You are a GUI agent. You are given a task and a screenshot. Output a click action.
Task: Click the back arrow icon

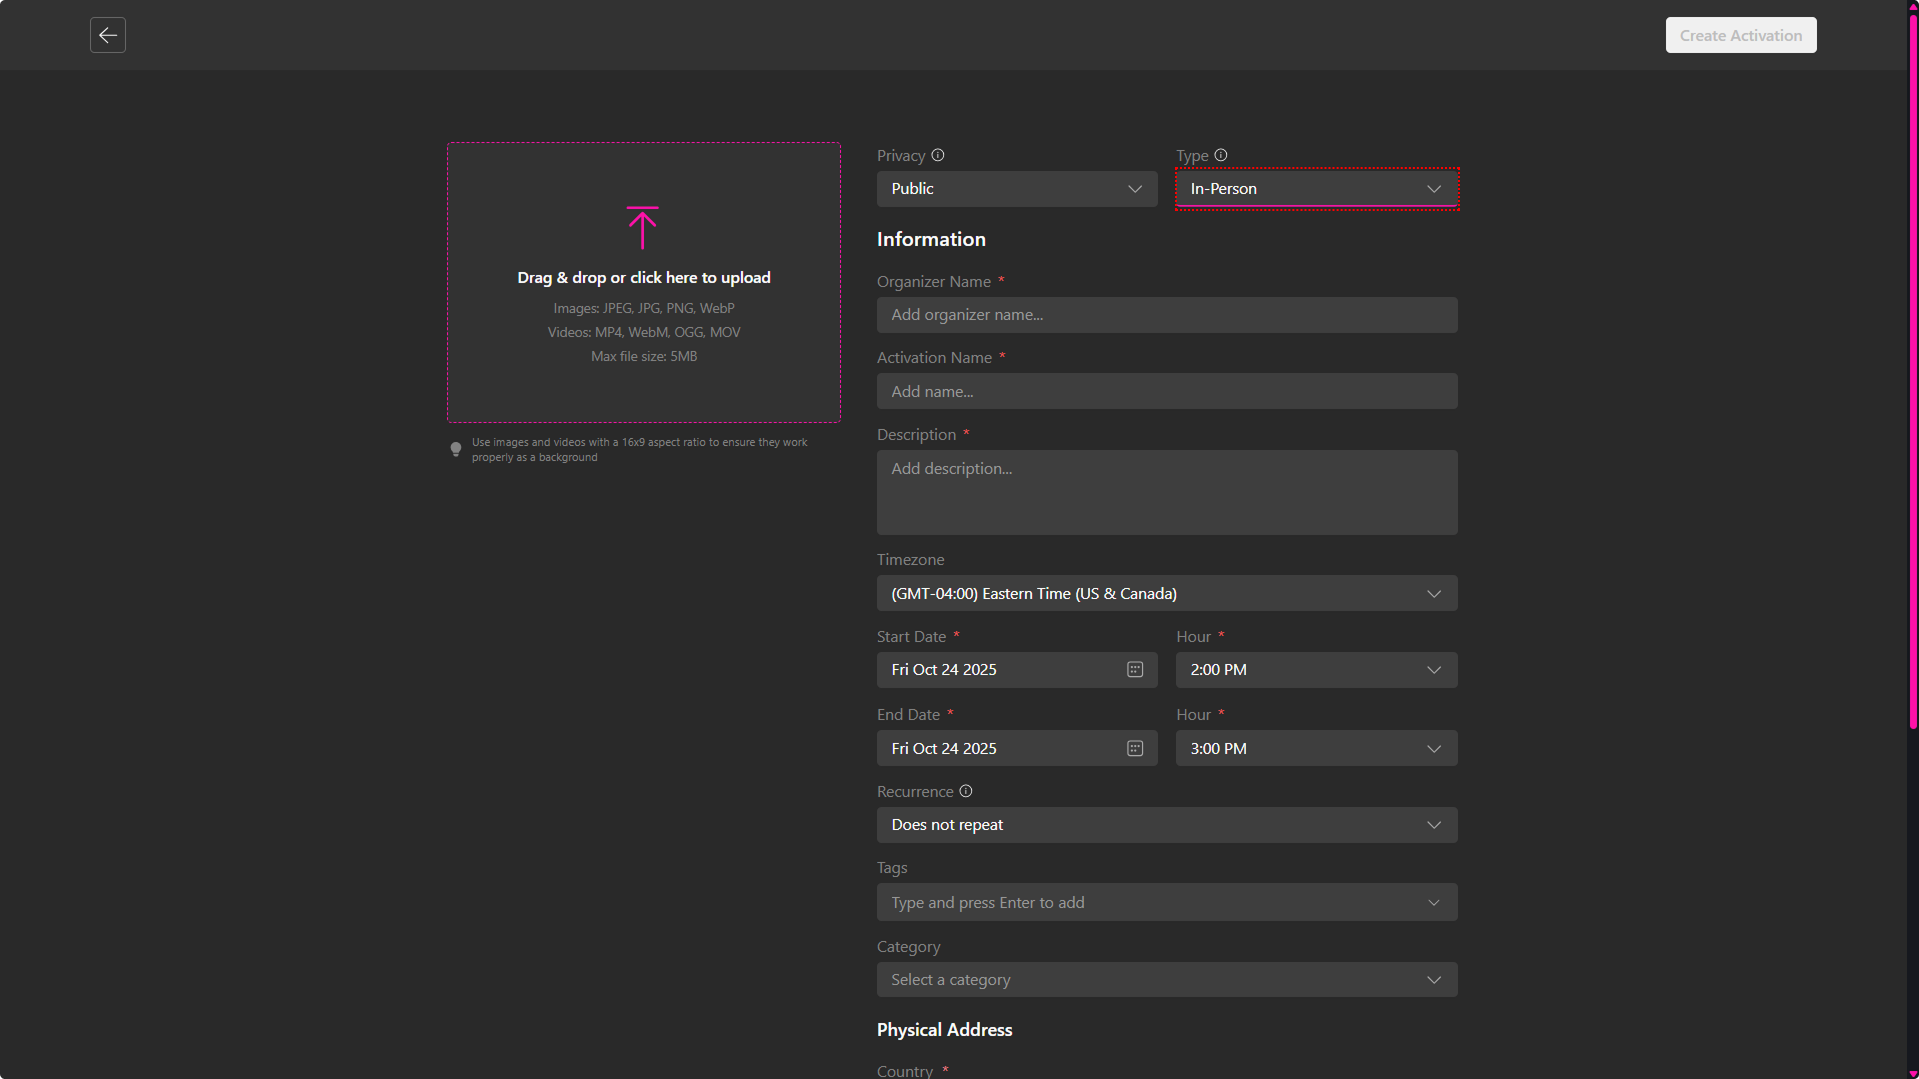108,35
